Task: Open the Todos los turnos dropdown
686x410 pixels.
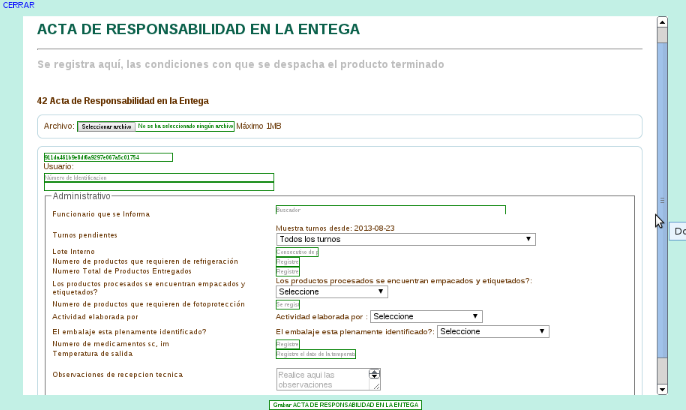Action: [x=405, y=239]
